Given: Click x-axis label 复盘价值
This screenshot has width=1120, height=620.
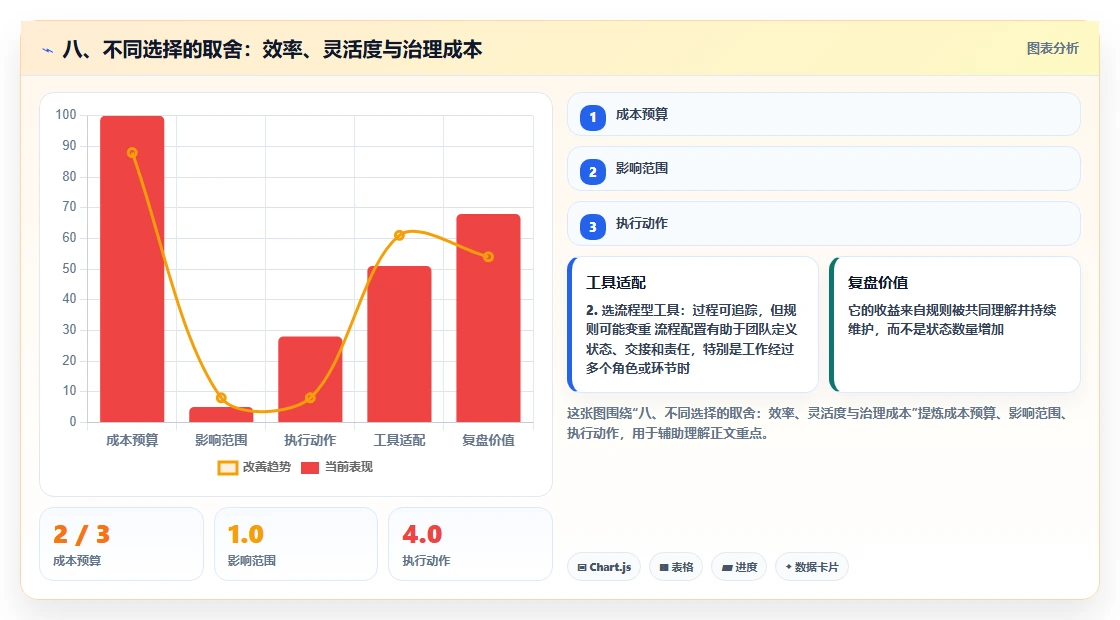Looking at the screenshot, I should pyautogui.click(x=489, y=441).
